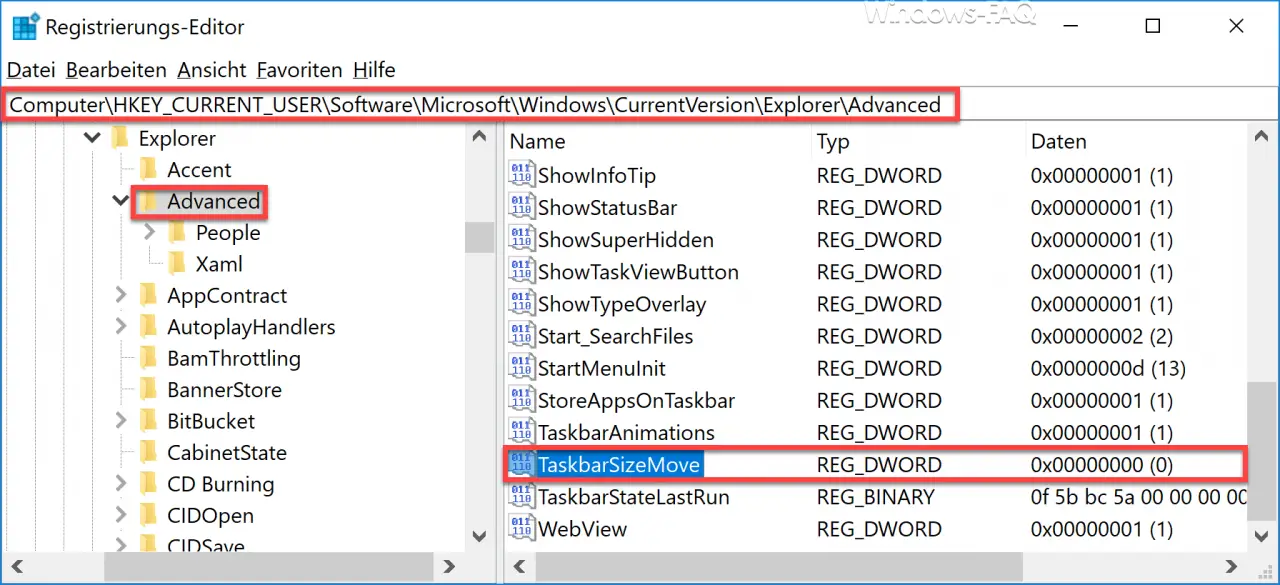
Task: Expand the CIDOpen key
Action: (122, 516)
